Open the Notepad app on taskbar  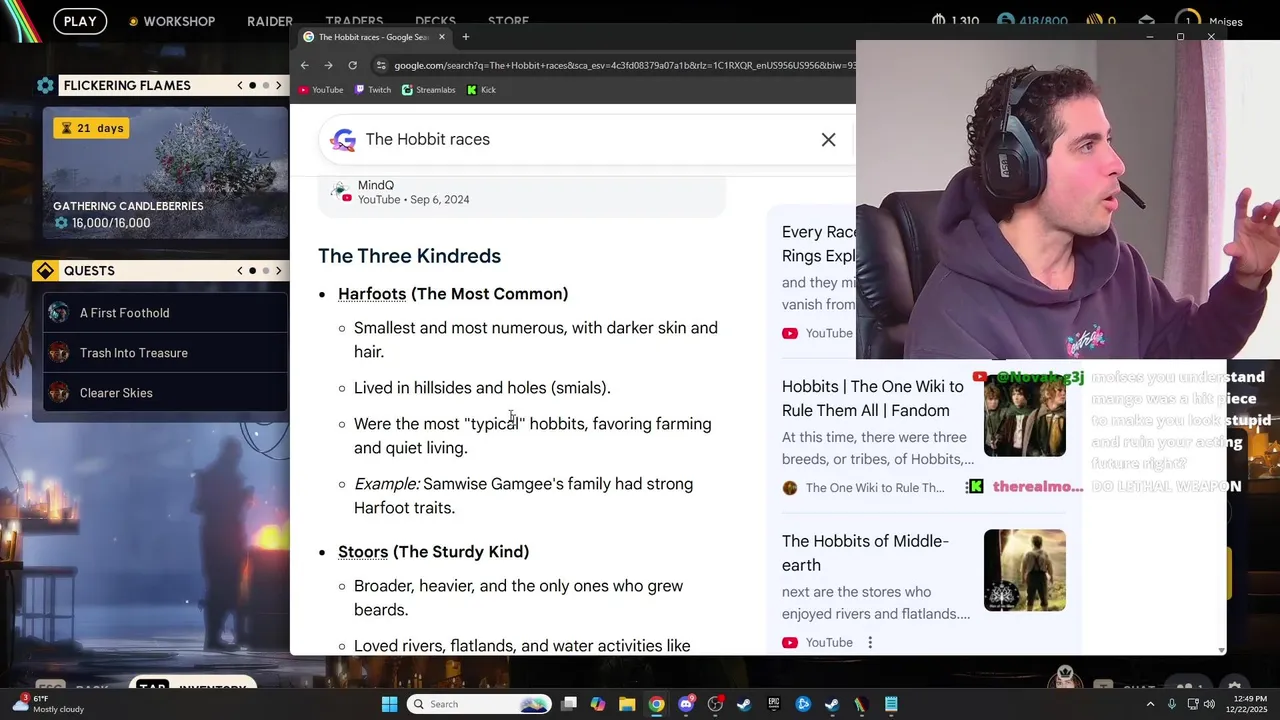click(891, 704)
